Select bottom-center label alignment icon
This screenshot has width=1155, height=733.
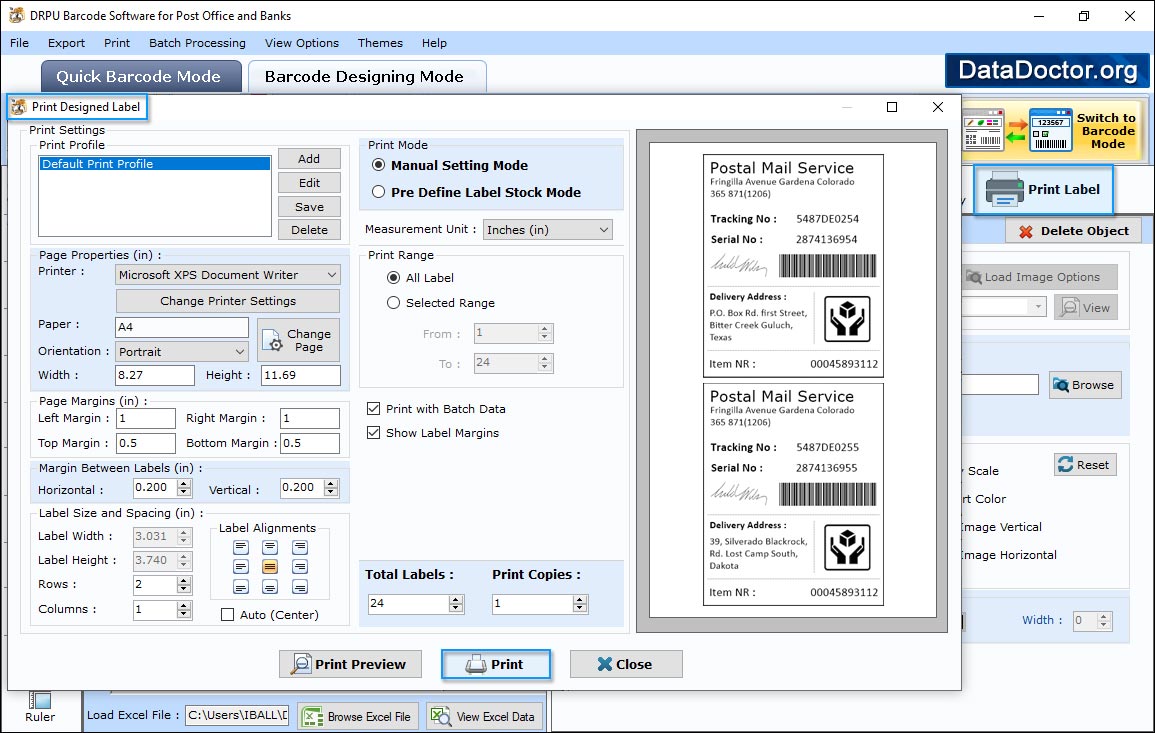[270, 587]
